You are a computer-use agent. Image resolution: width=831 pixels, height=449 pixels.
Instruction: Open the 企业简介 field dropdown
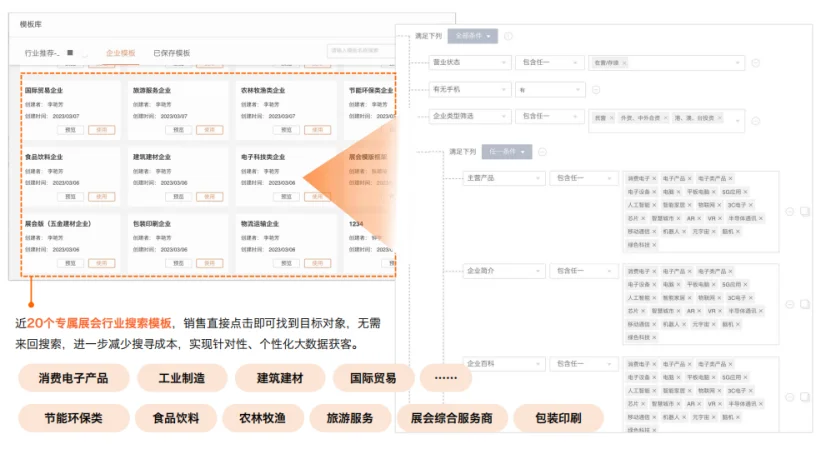tap(504, 271)
